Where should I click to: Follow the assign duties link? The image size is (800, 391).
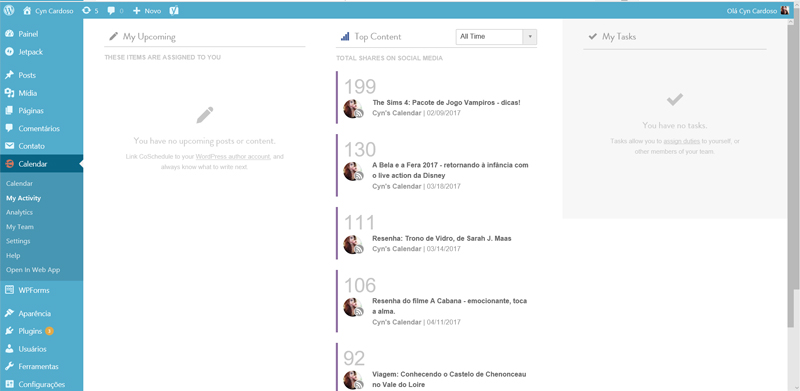pyautogui.click(x=681, y=141)
